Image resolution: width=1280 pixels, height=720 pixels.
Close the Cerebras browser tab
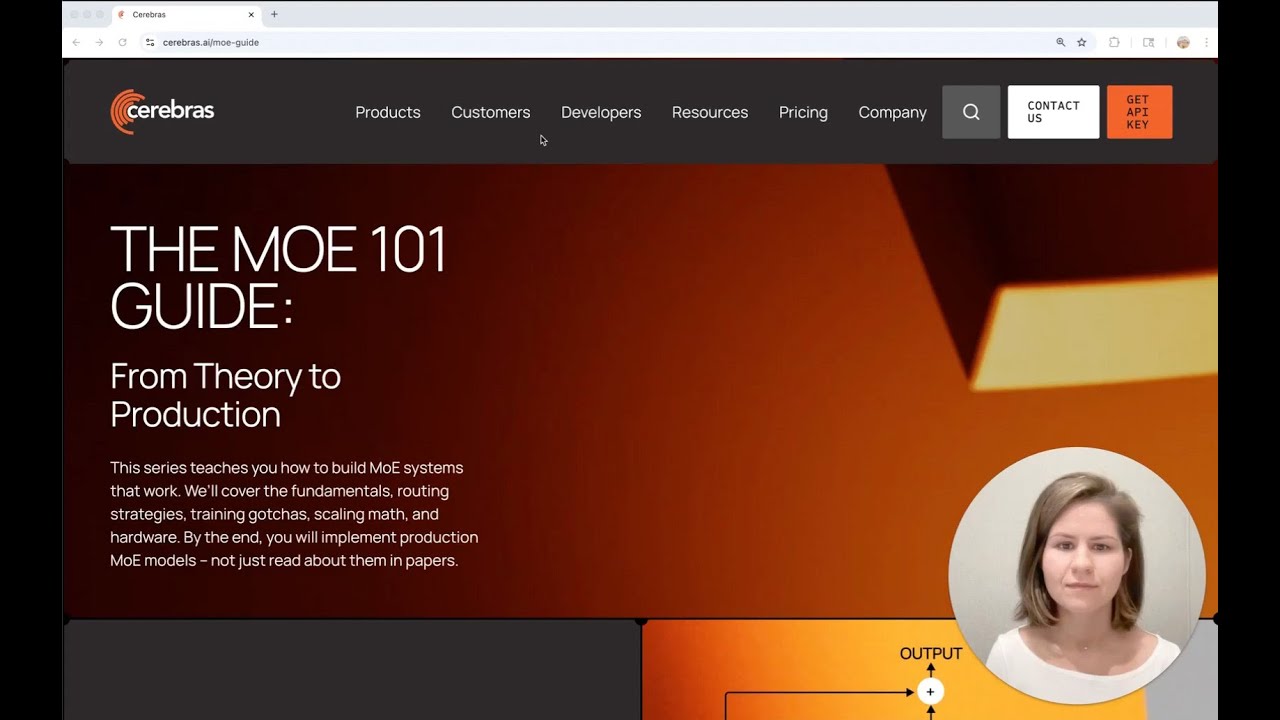coord(251,15)
